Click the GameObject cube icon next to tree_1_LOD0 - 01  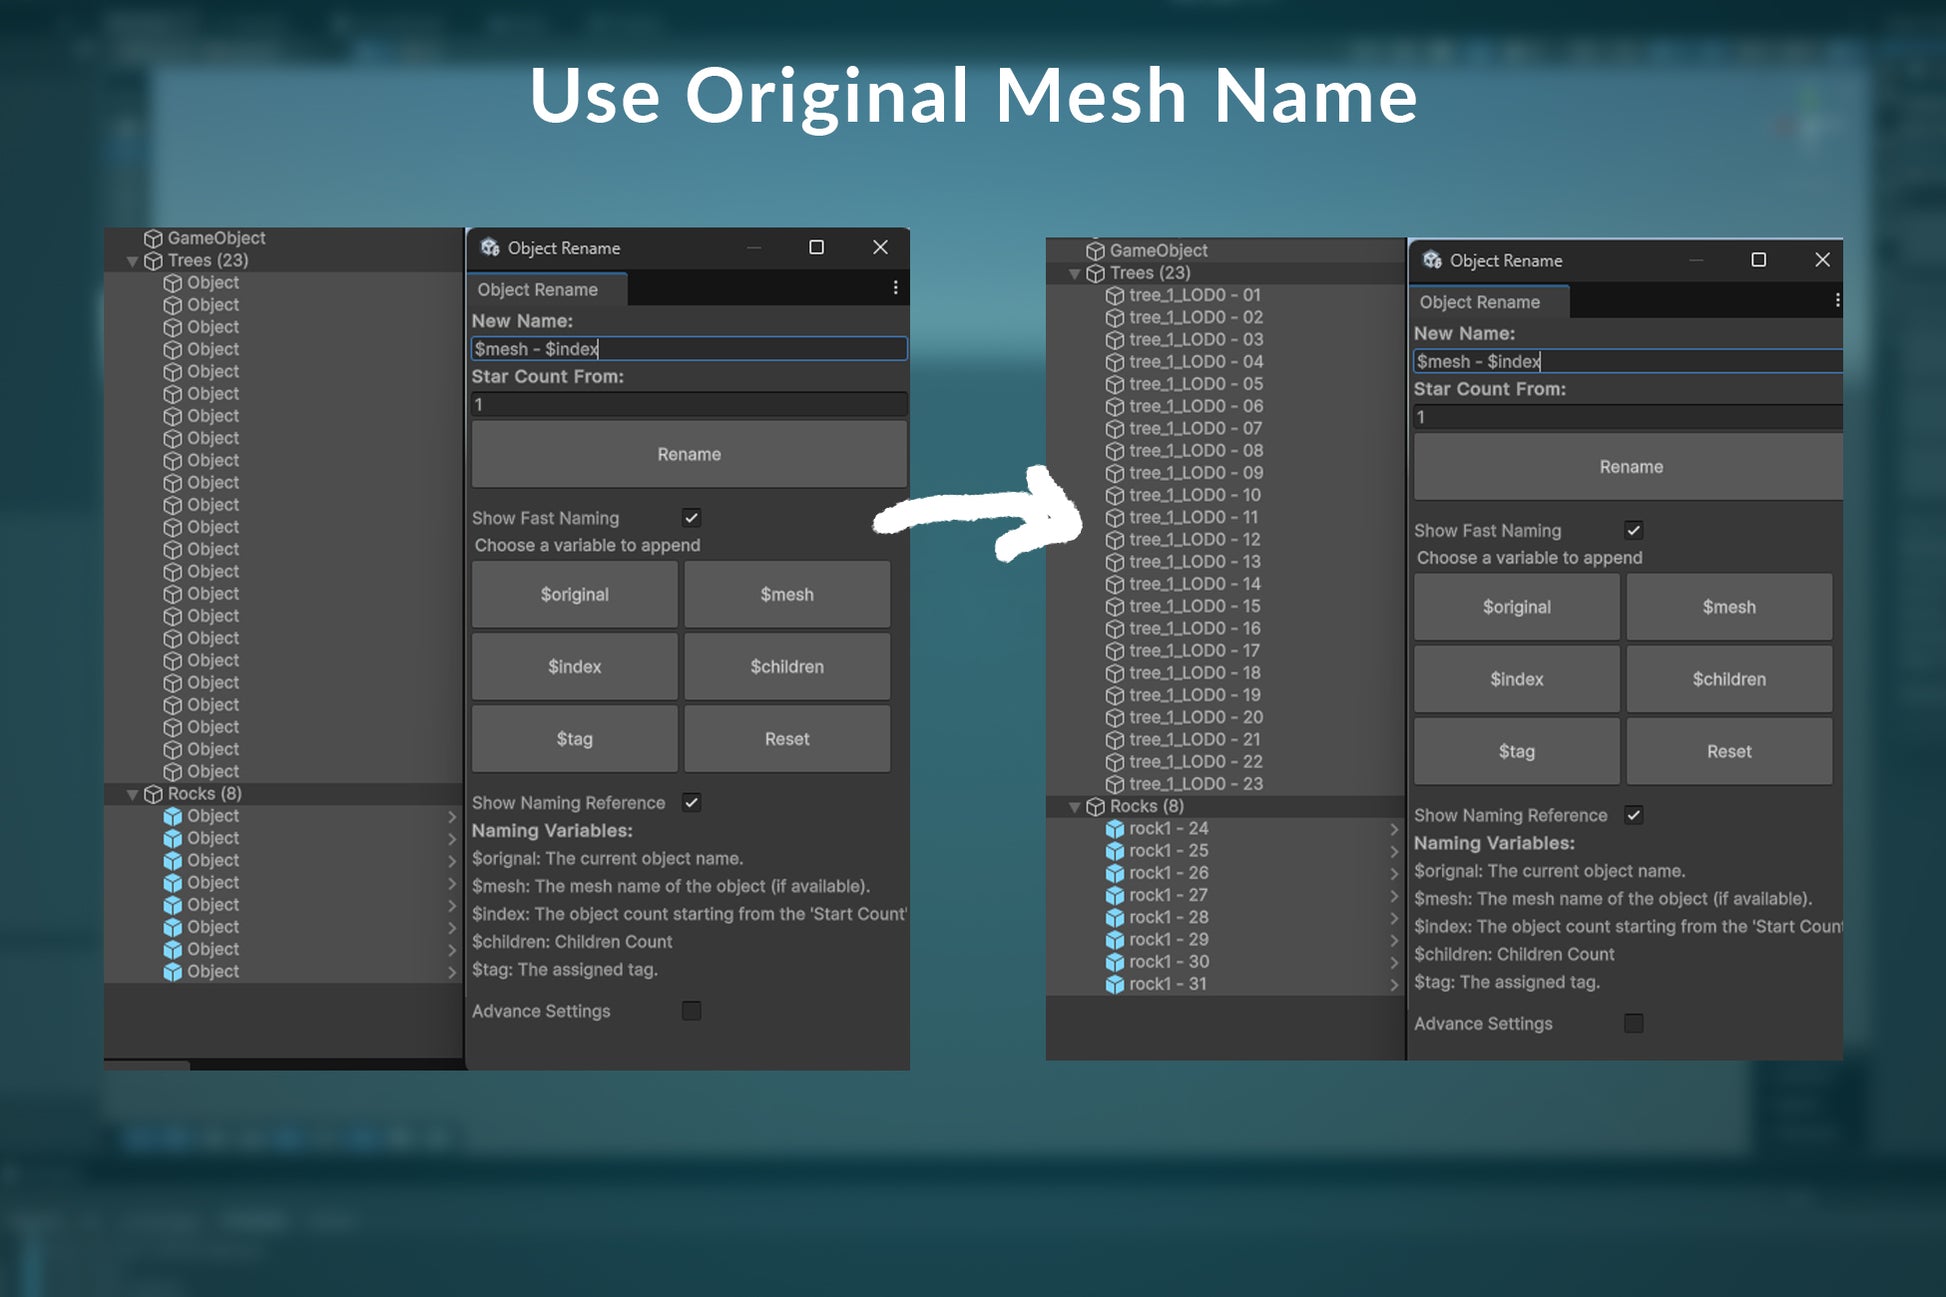[x=1114, y=296]
